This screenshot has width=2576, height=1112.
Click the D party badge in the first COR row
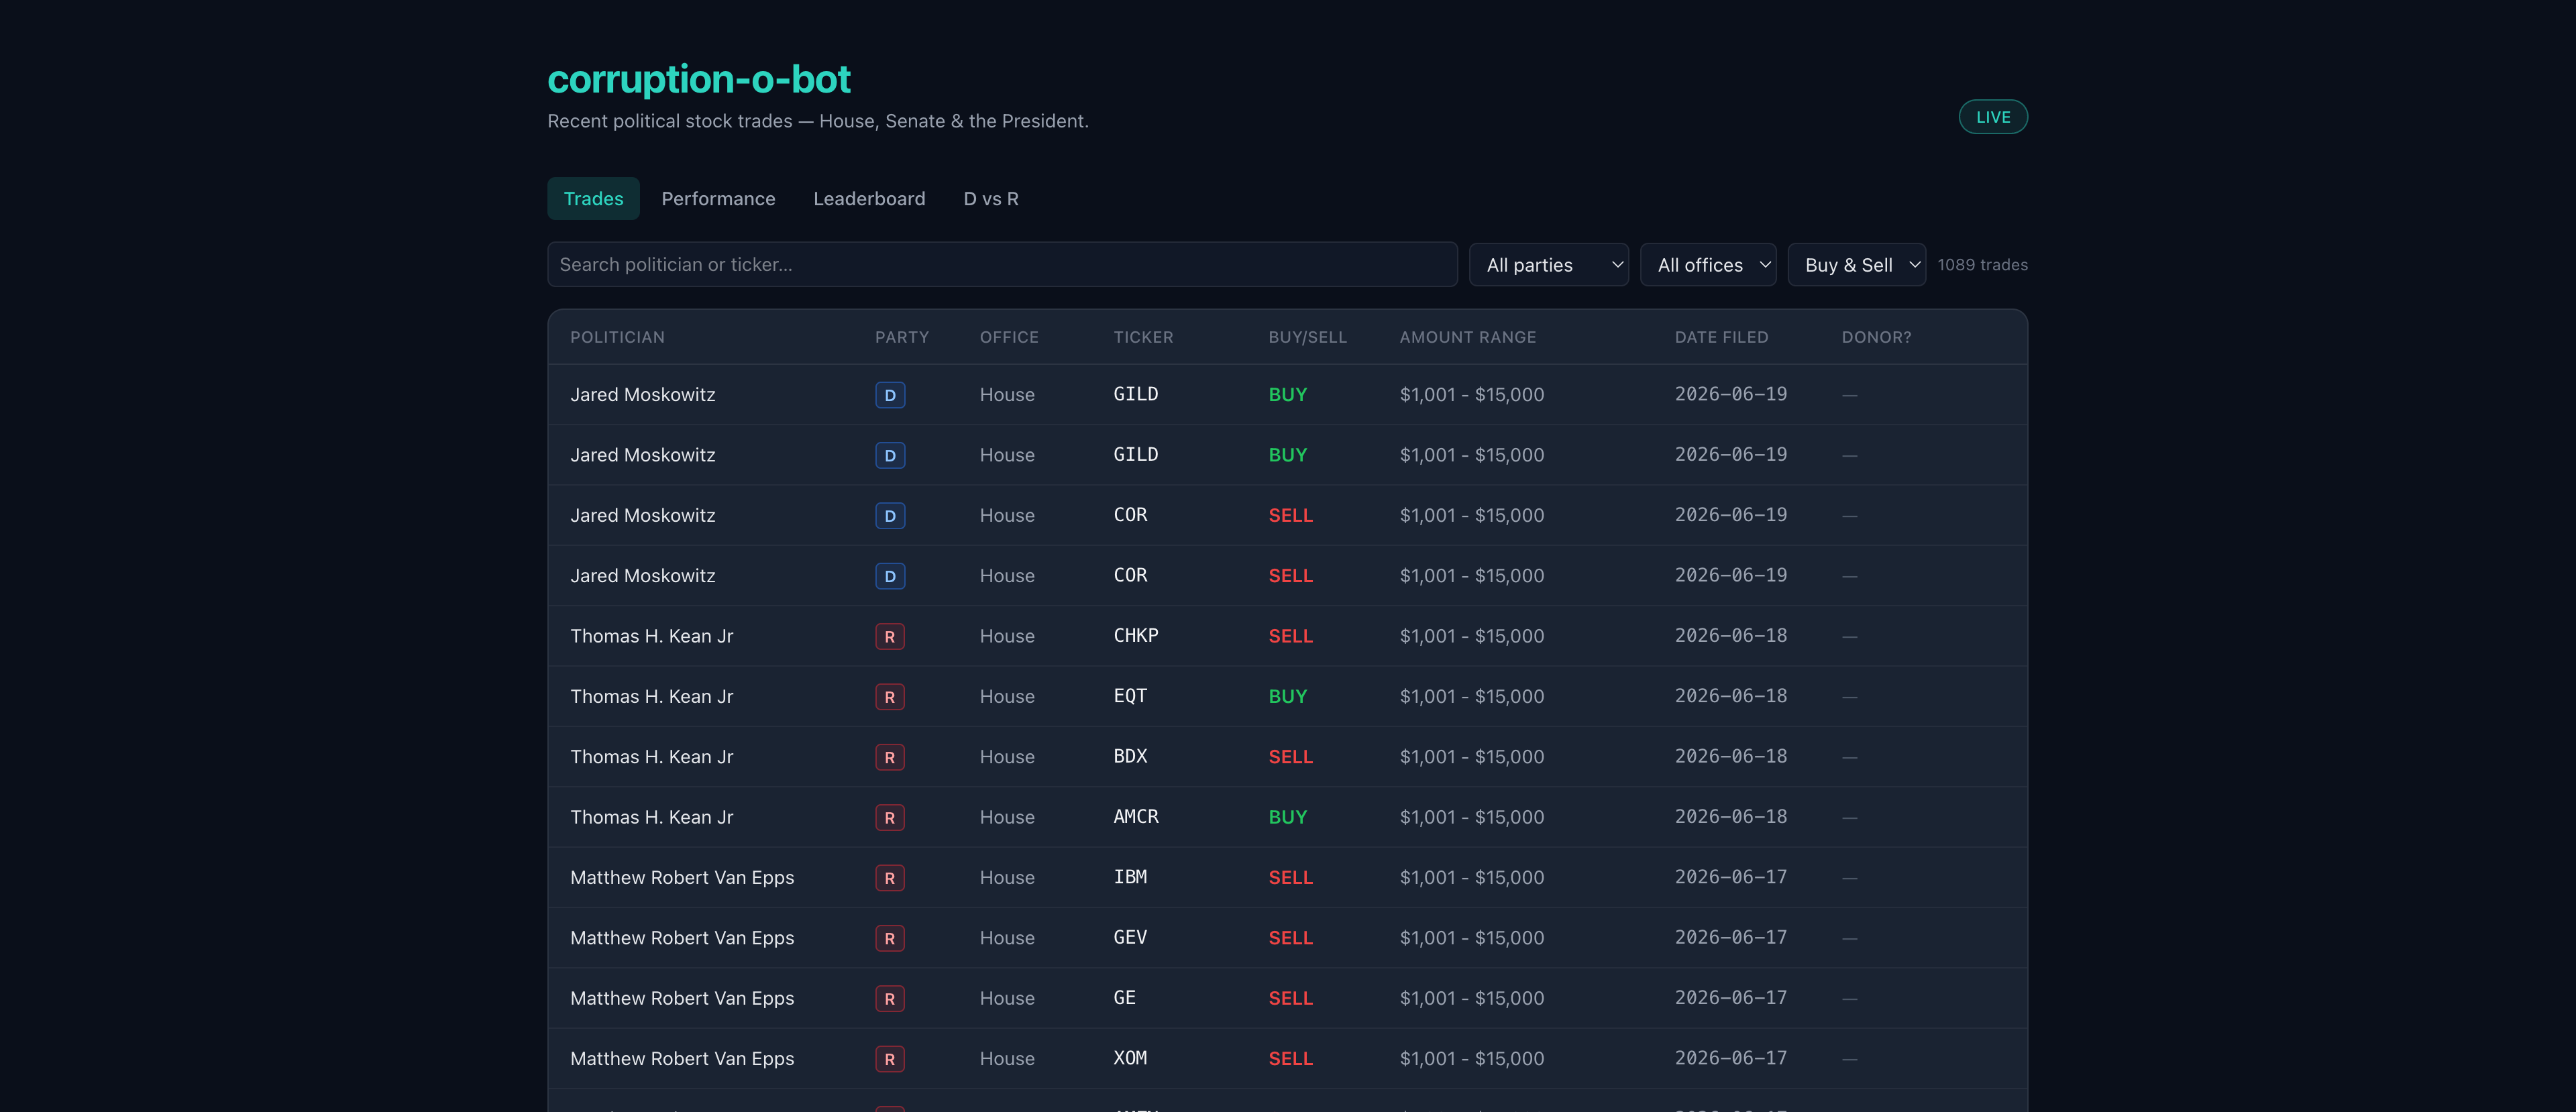889,515
